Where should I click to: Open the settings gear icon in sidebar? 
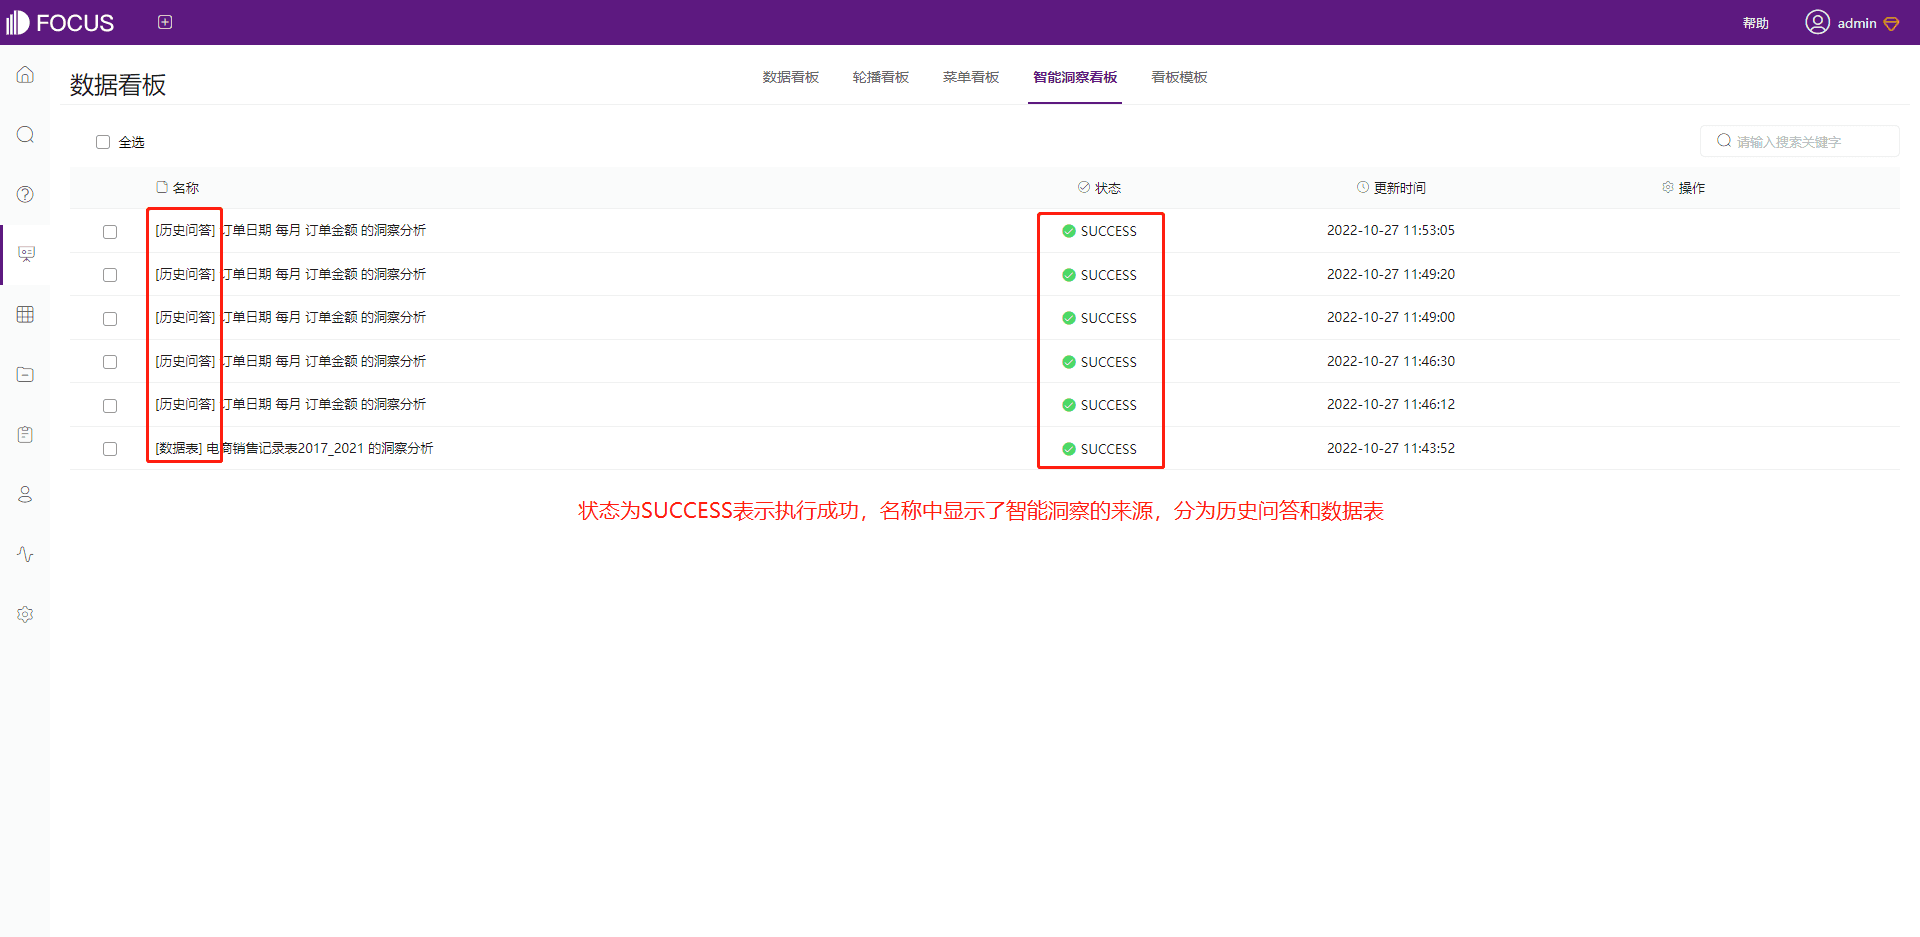(25, 614)
